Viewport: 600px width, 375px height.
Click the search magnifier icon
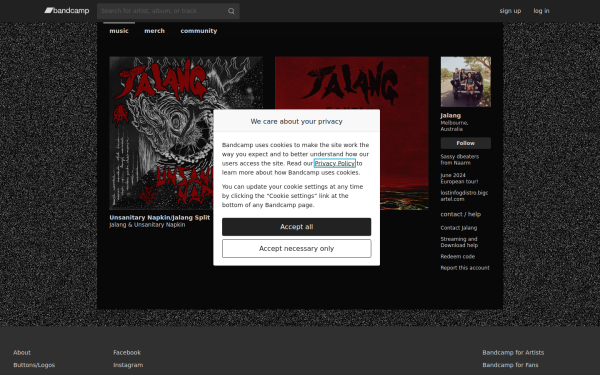click(231, 11)
